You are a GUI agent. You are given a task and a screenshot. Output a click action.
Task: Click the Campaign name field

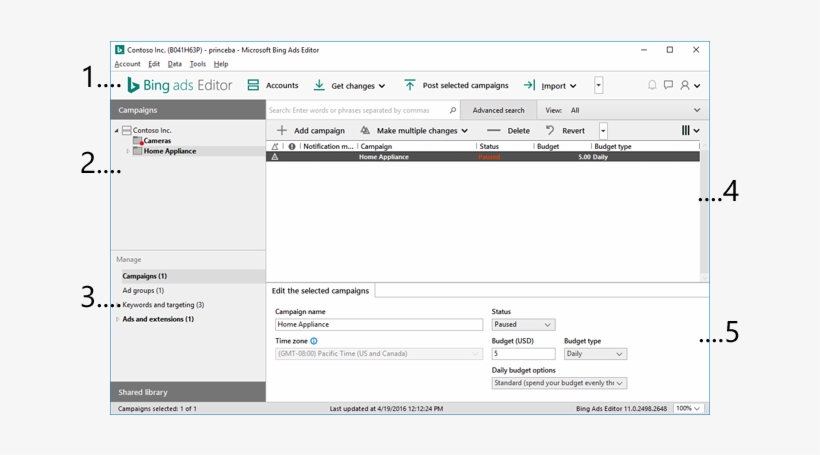point(379,324)
